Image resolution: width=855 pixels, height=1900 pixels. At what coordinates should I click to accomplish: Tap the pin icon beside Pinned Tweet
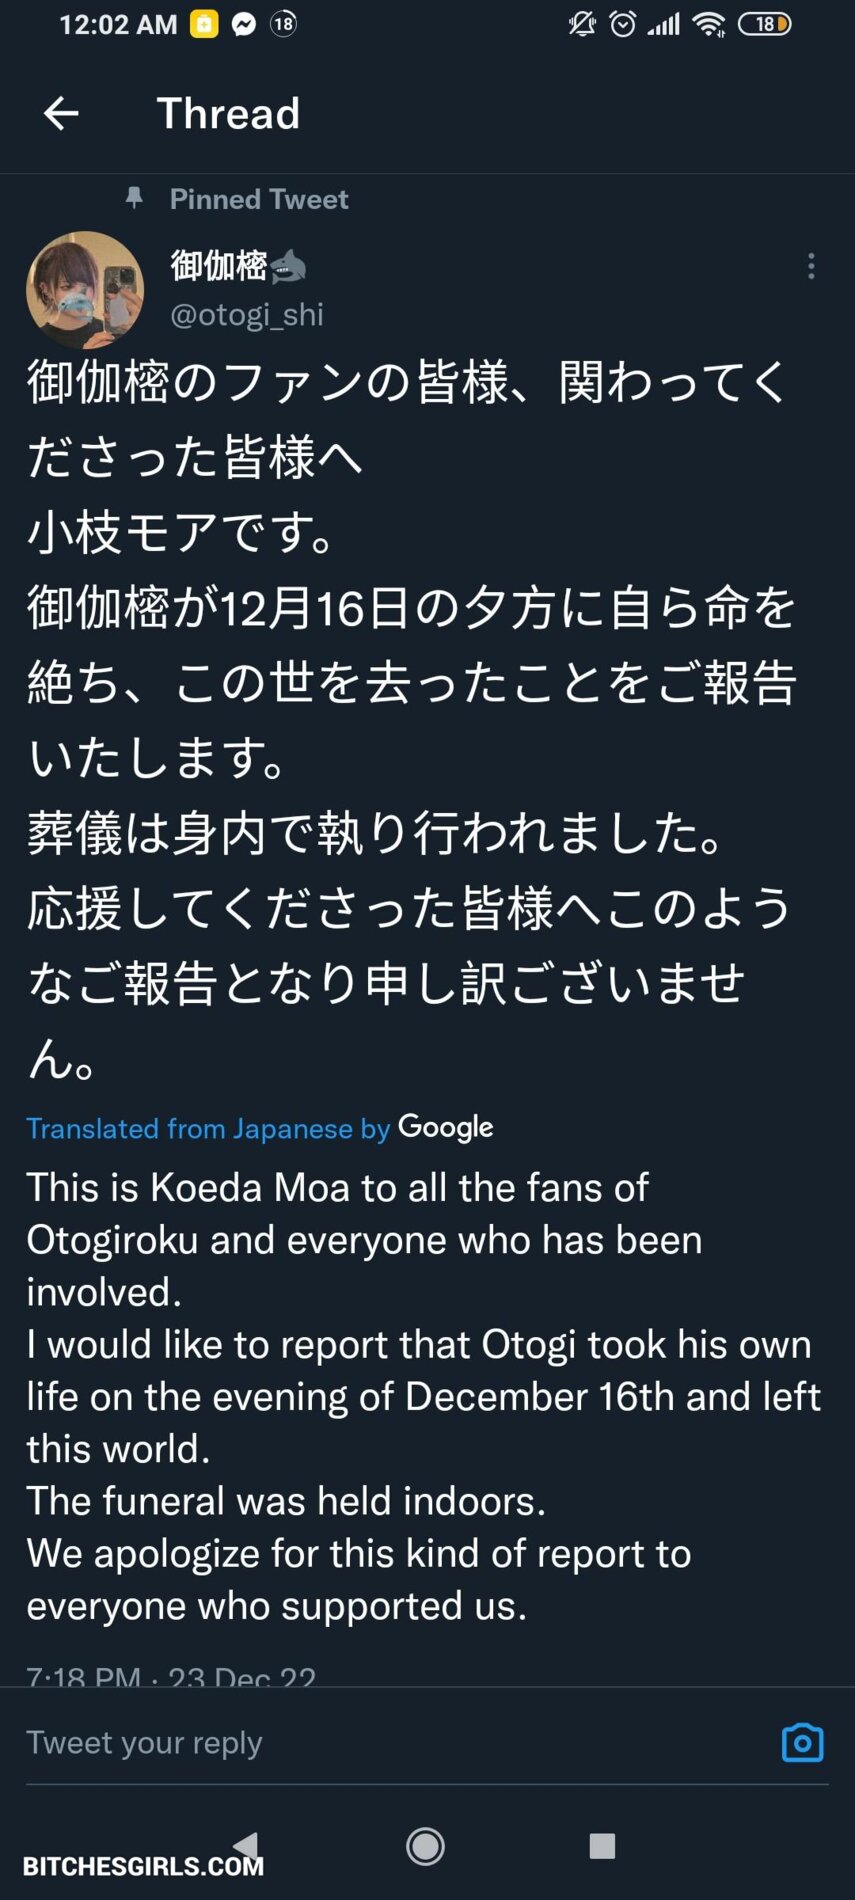(134, 198)
